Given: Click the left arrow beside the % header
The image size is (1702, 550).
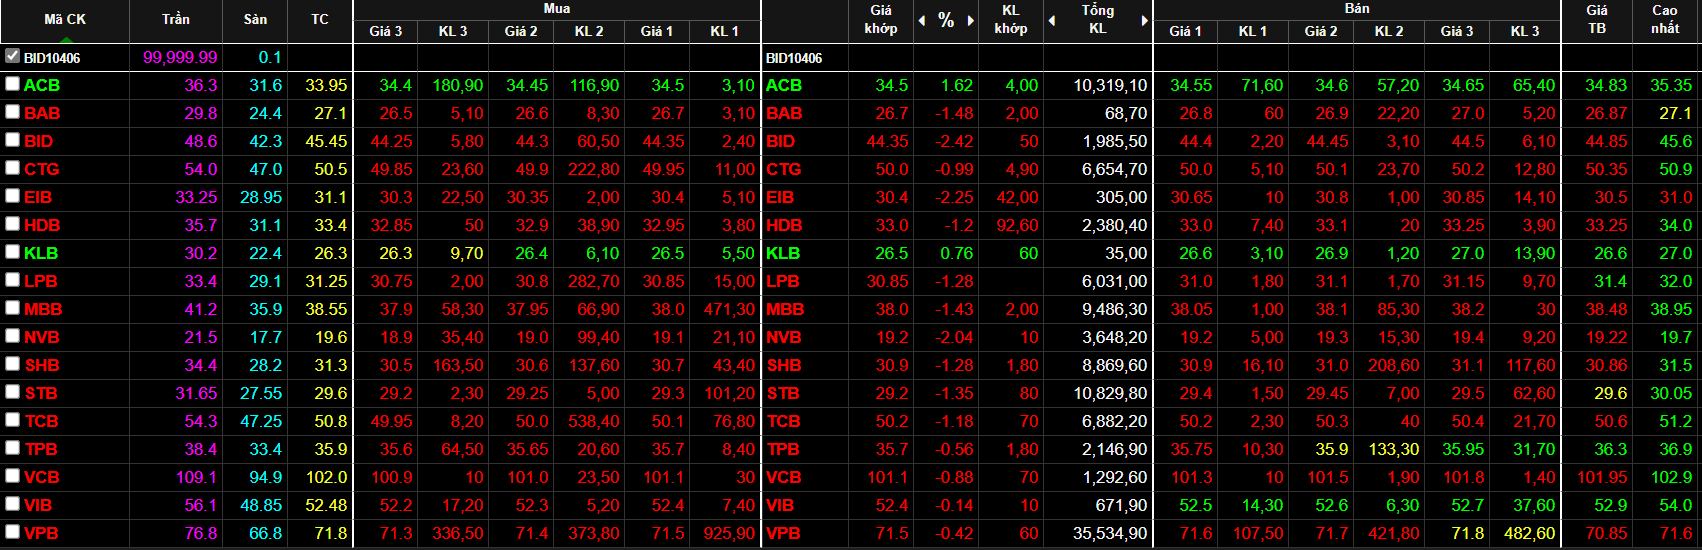Looking at the screenshot, I should coord(922,20).
